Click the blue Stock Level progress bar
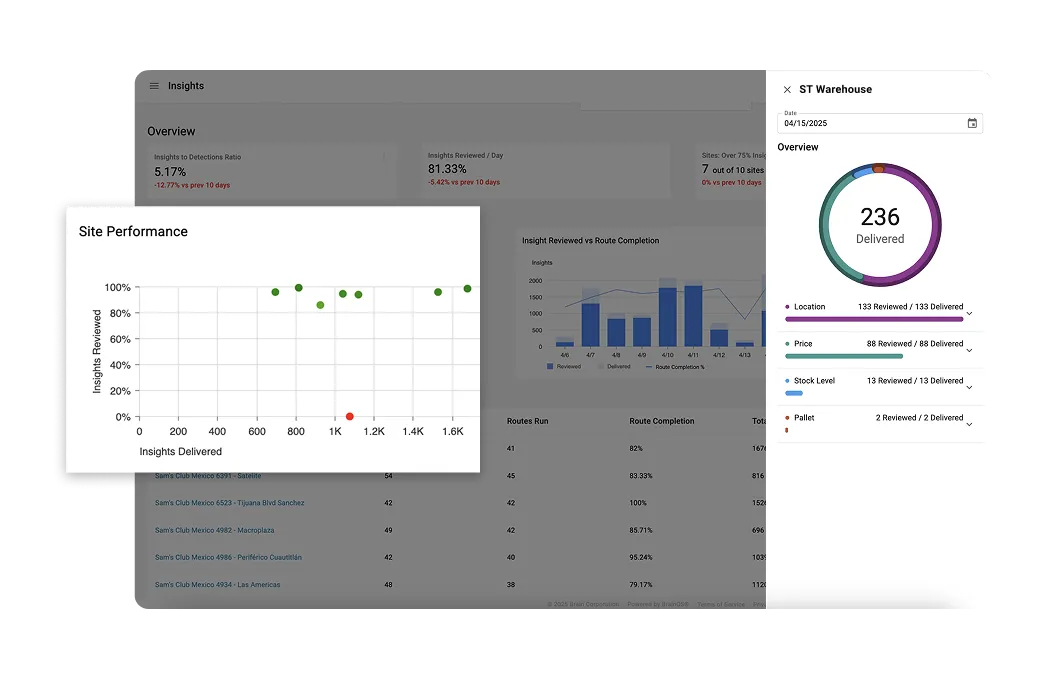1060x680 pixels. 794,393
